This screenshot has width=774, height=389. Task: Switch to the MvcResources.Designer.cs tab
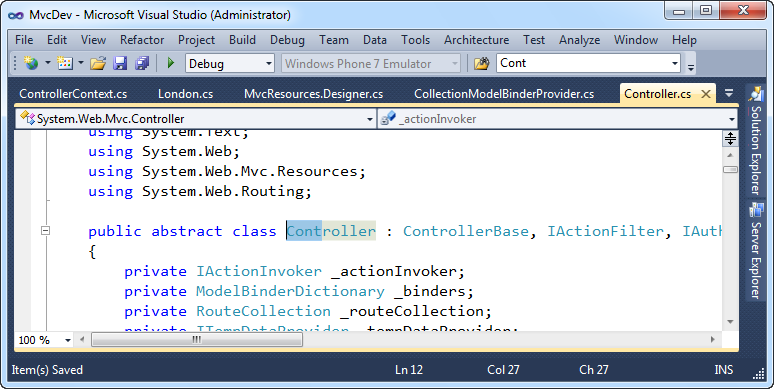pyautogui.click(x=313, y=94)
